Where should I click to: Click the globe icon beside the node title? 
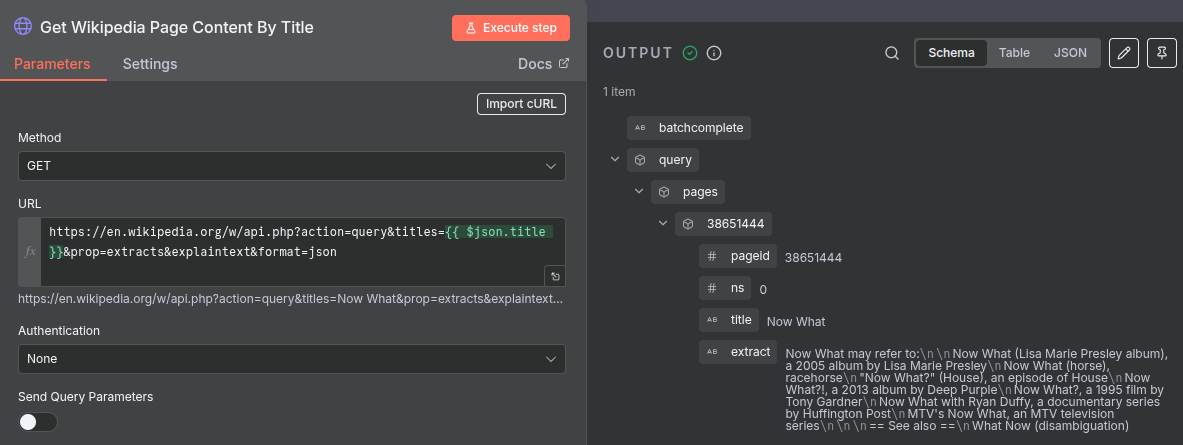(23, 27)
